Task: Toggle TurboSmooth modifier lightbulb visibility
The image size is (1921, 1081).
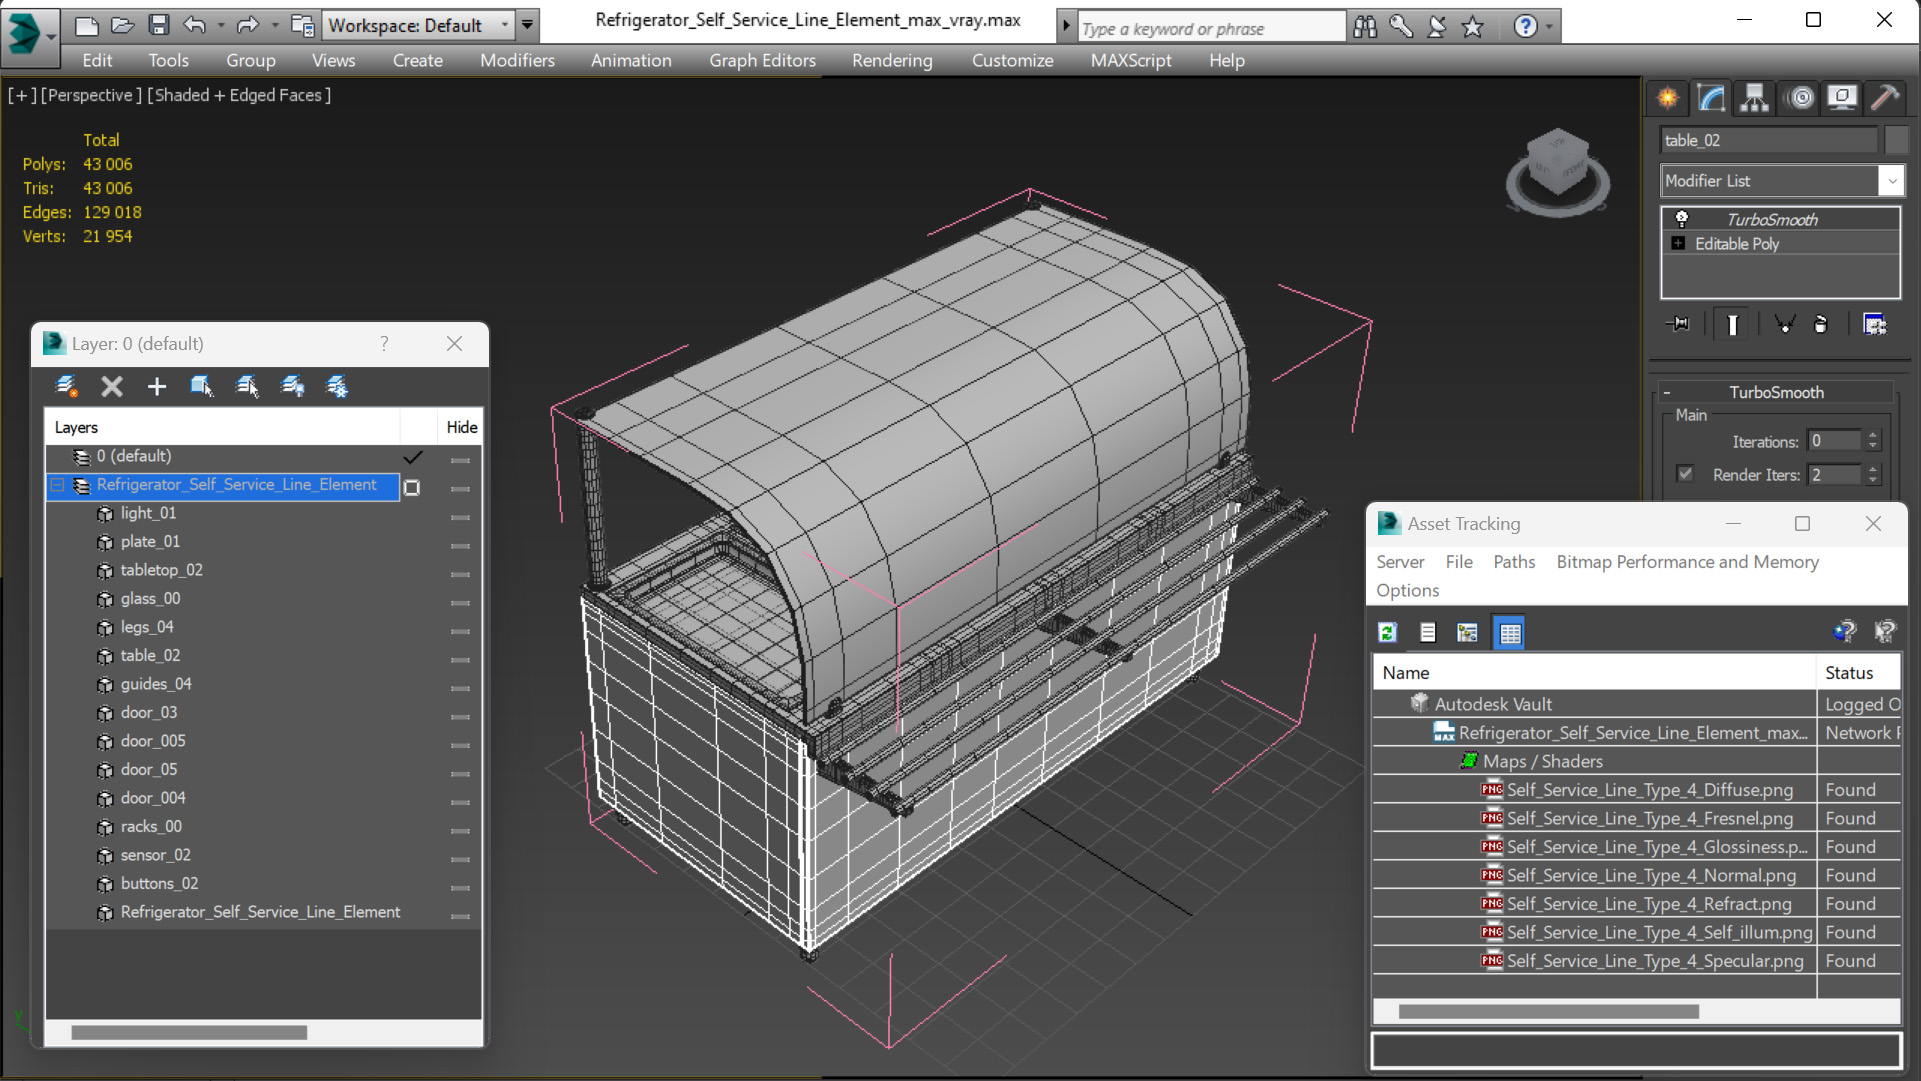Action: click(1682, 219)
